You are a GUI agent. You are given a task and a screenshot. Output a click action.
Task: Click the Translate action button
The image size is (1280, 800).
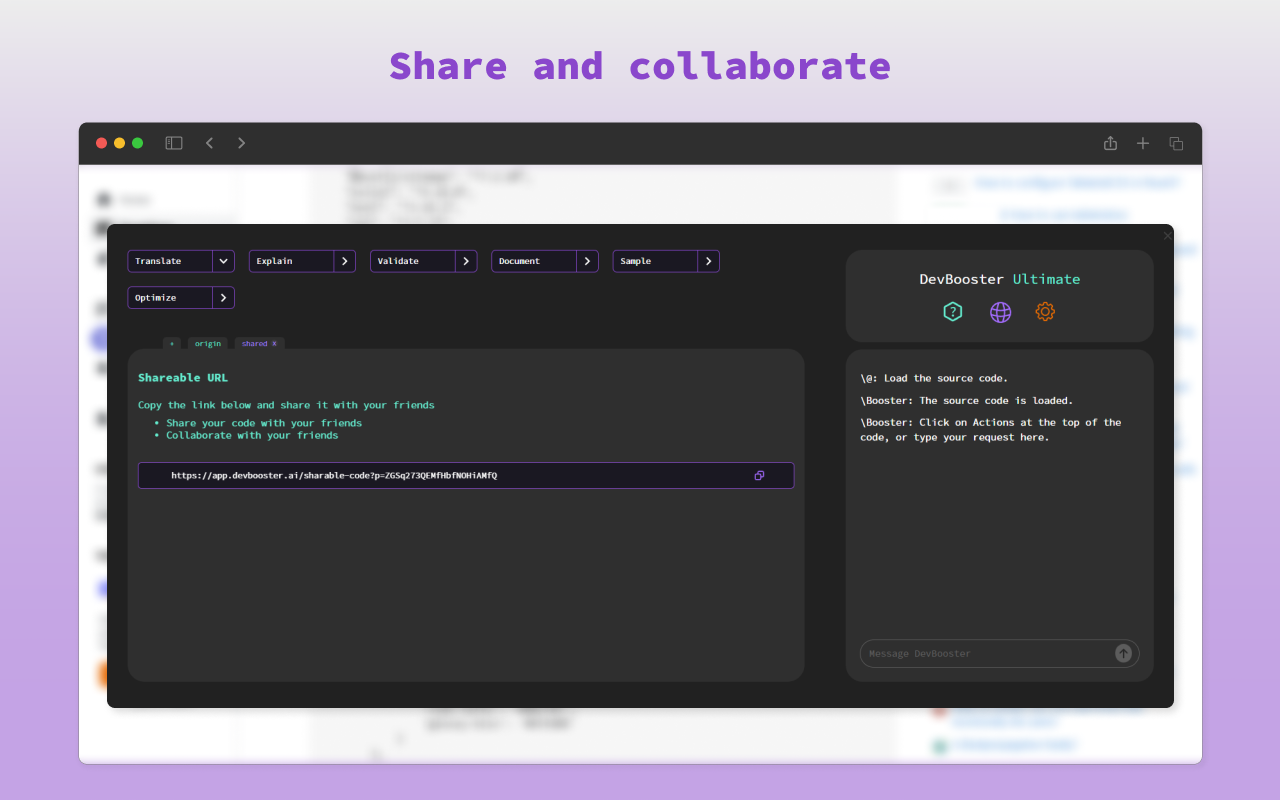tap(170, 261)
